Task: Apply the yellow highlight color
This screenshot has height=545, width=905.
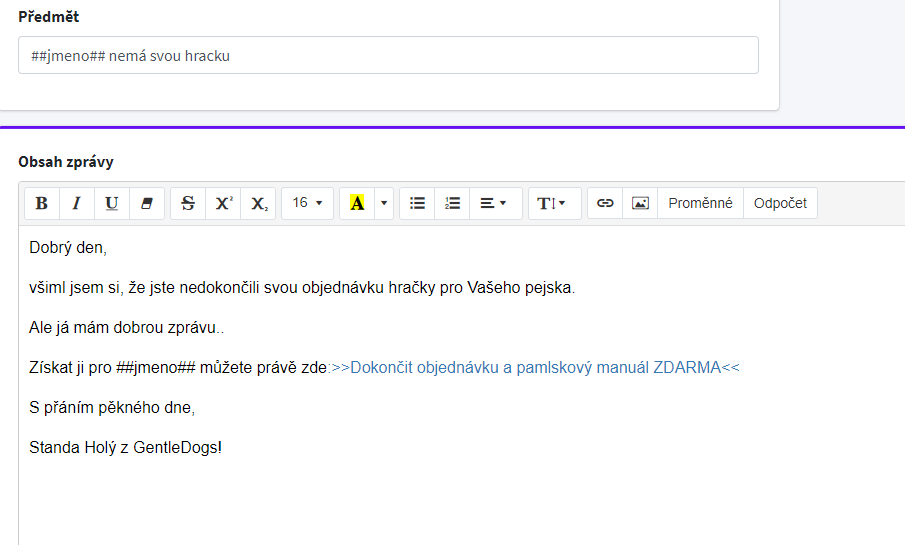Action: pos(357,203)
